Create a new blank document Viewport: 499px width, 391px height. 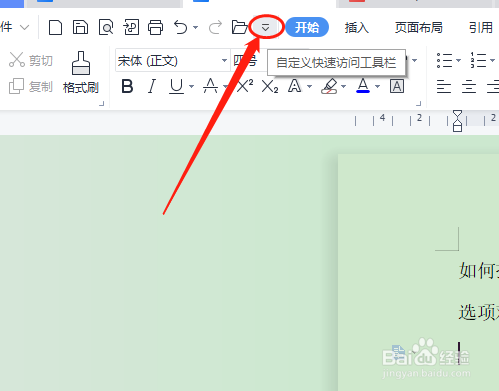[x=55, y=27]
